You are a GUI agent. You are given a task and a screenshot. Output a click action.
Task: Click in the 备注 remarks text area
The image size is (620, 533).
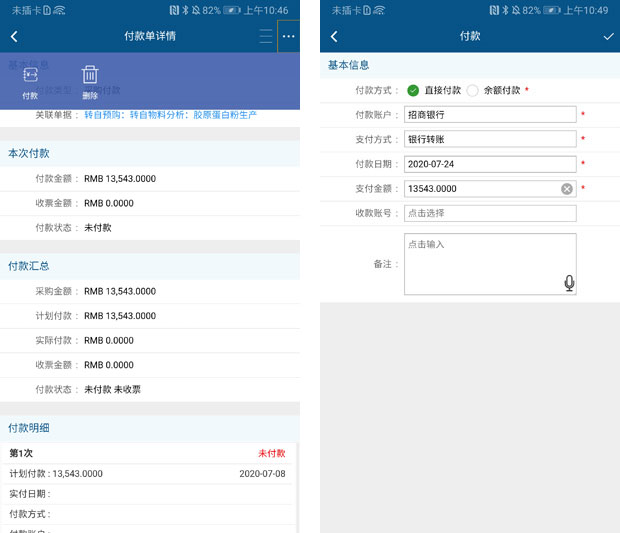coord(482,264)
